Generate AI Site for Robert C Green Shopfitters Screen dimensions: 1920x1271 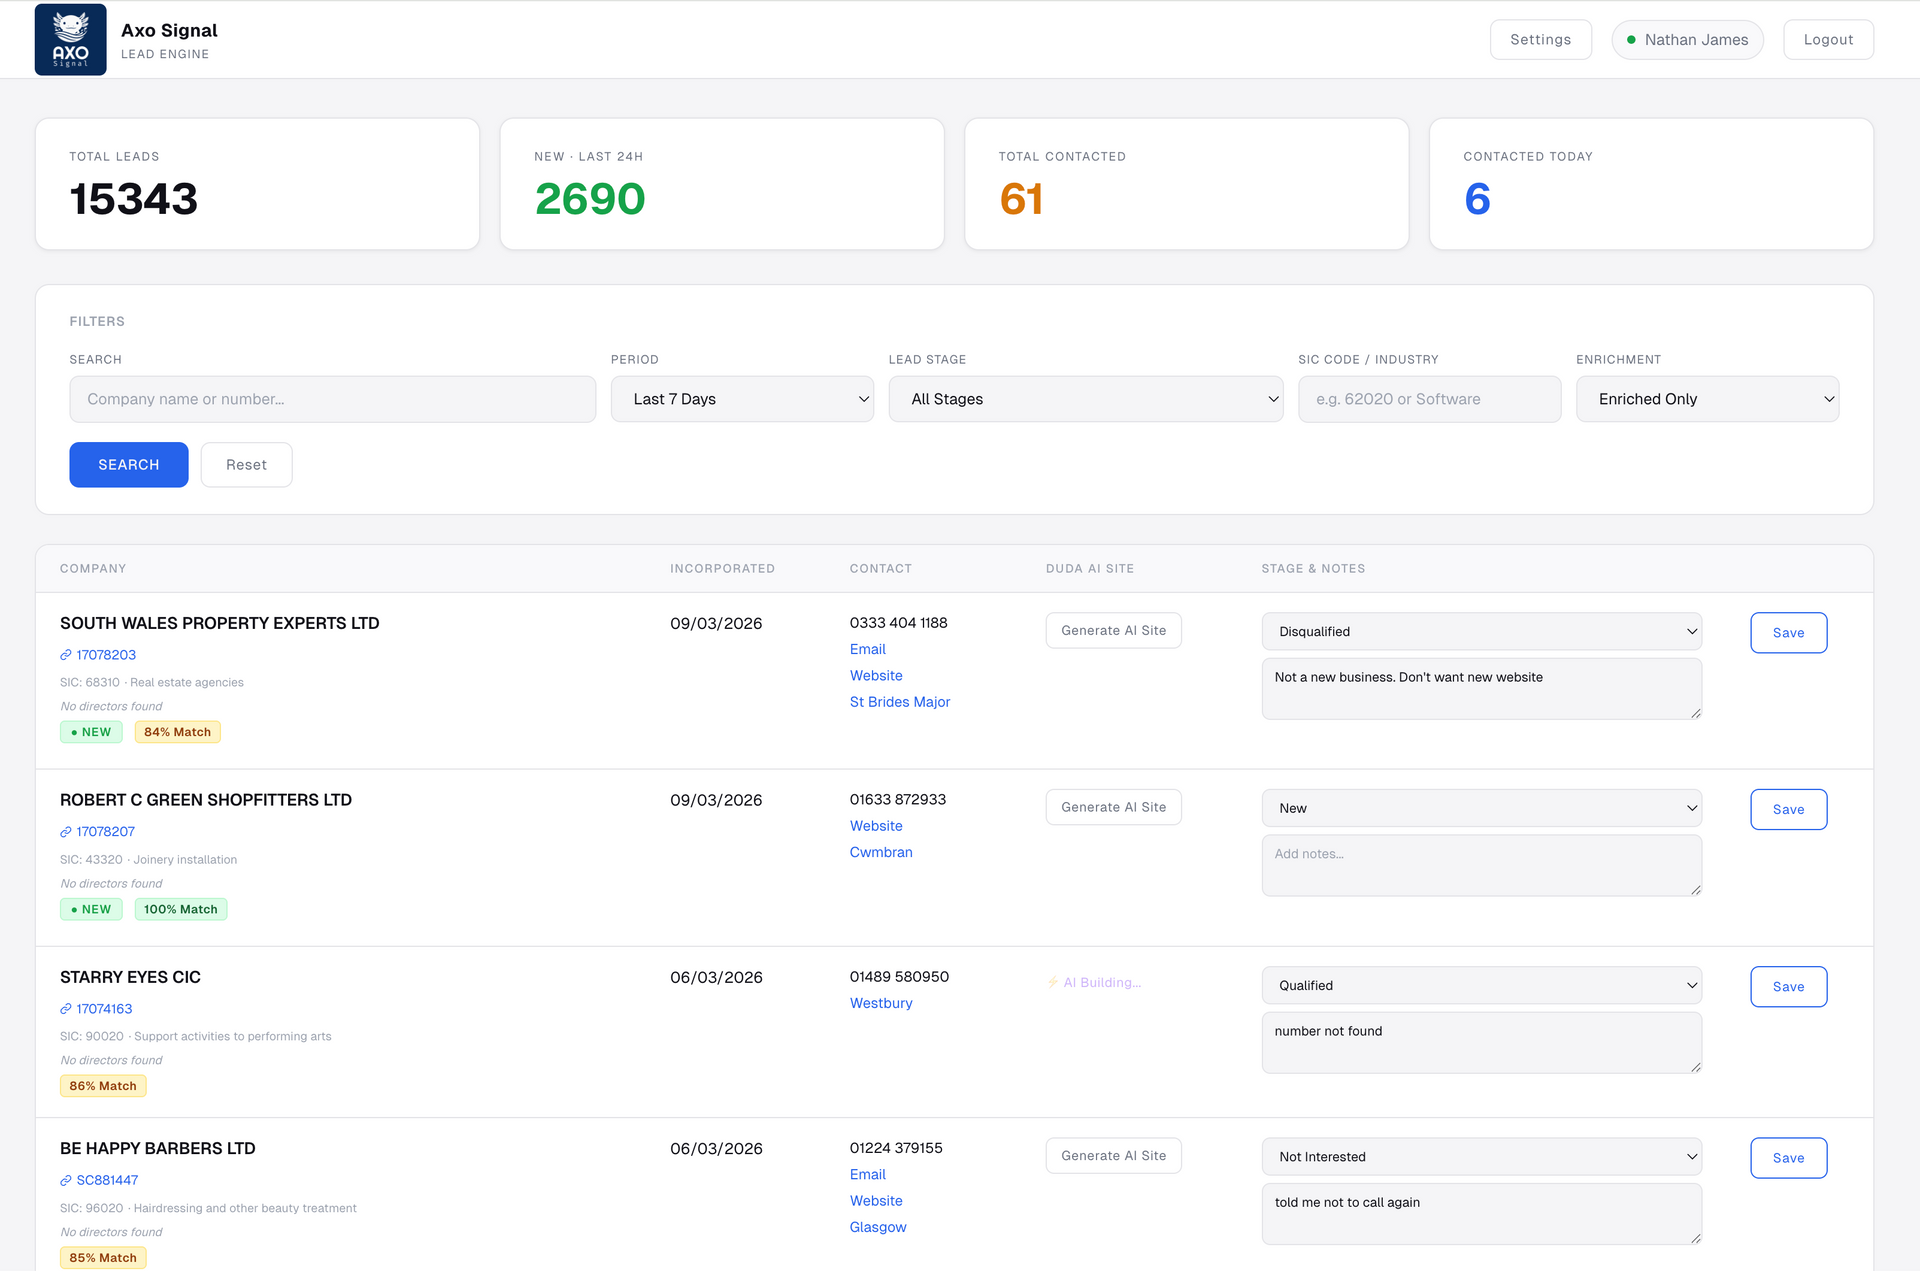click(x=1113, y=806)
